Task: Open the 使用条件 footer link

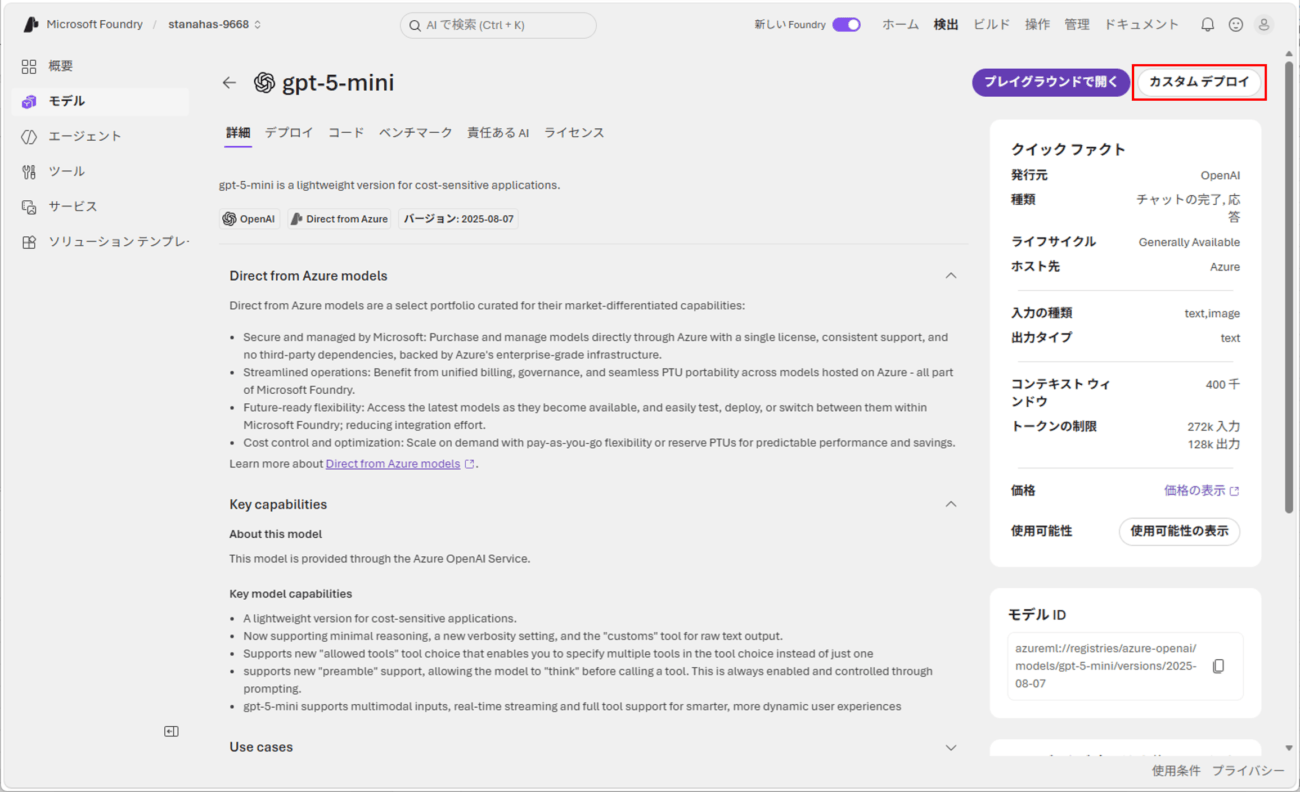Action: pyautogui.click(x=1176, y=771)
